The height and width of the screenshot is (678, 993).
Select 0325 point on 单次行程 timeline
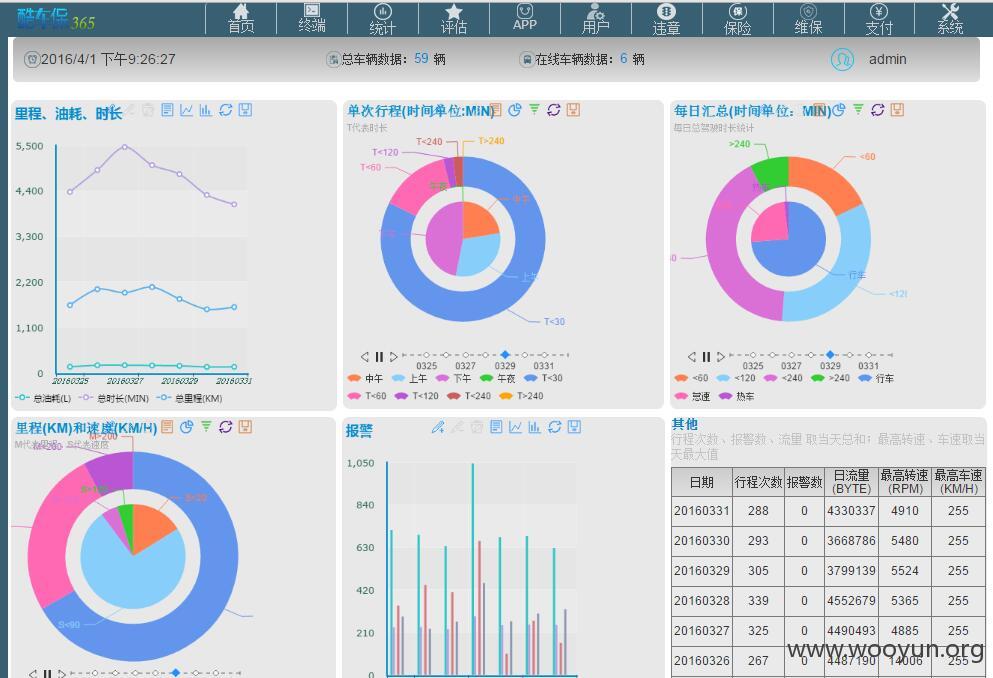(x=426, y=355)
